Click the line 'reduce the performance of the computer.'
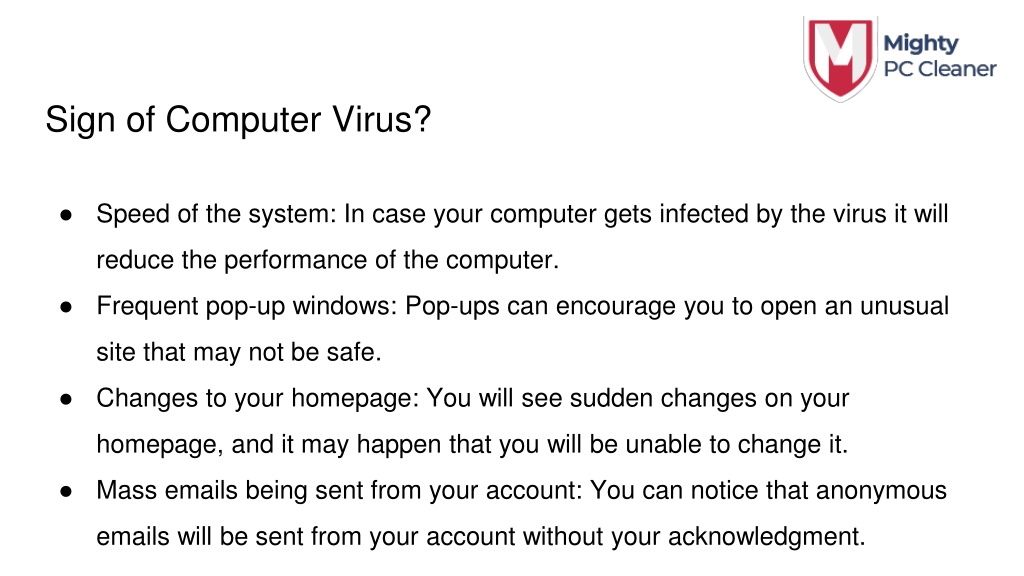This screenshot has width=1024, height=576. click(328, 260)
